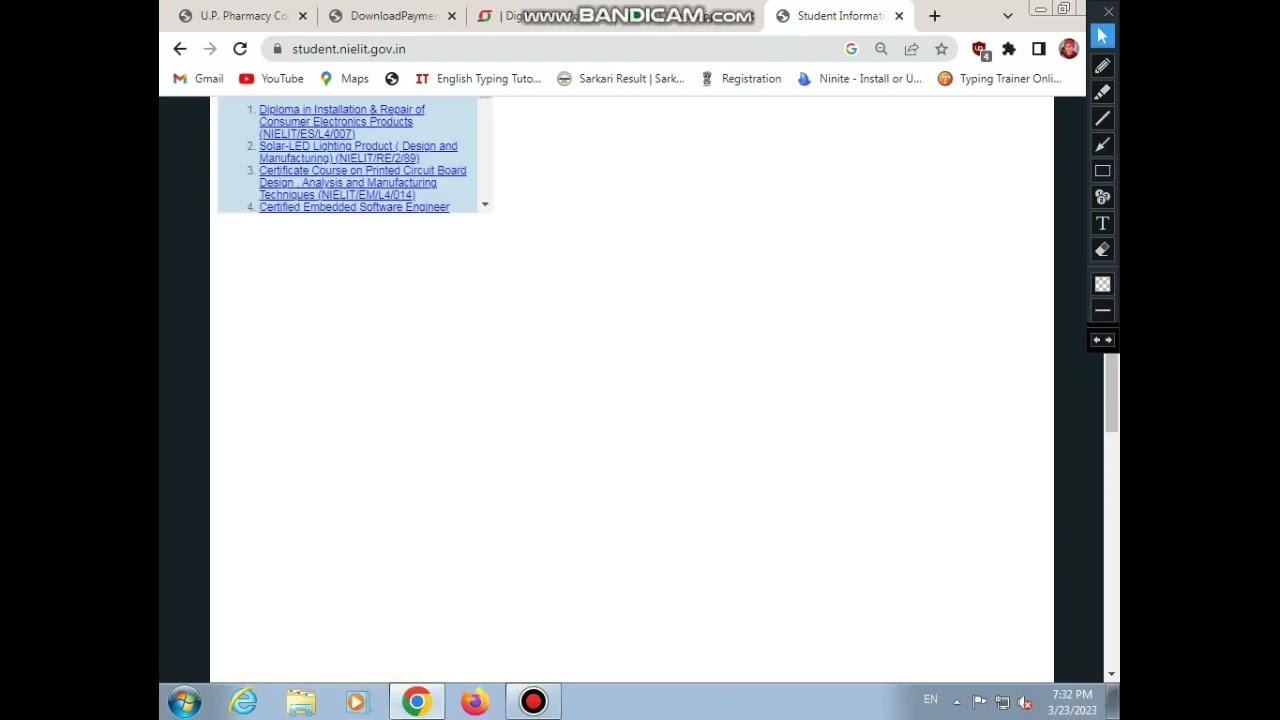The width and height of the screenshot is (1280, 720).
Task: Open the zoom magnifier in address bar
Action: tap(881, 49)
